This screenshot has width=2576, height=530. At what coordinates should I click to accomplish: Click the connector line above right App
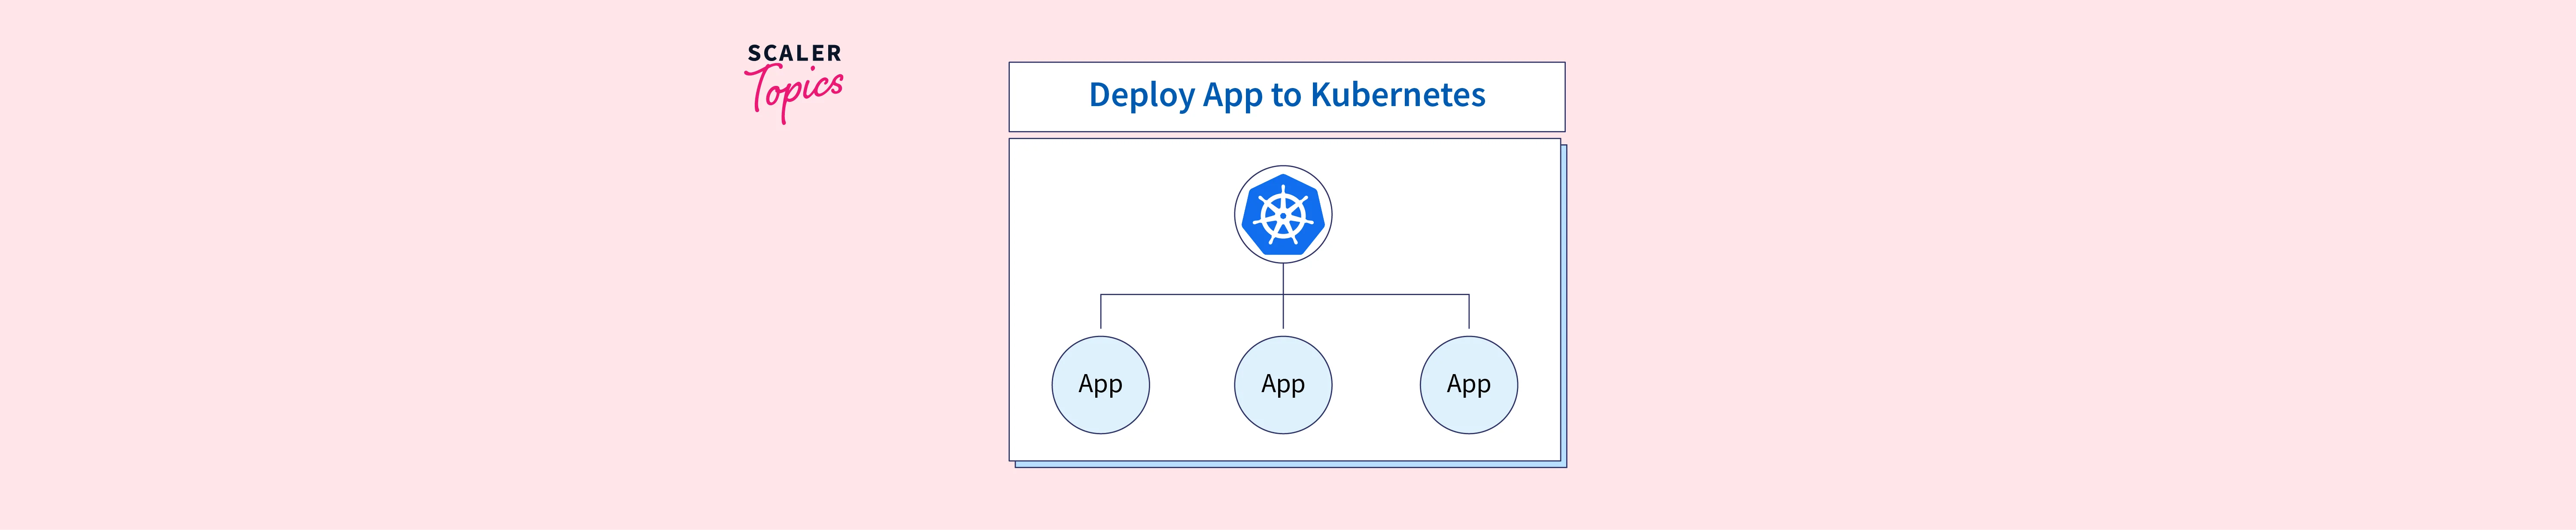(1469, 312)
